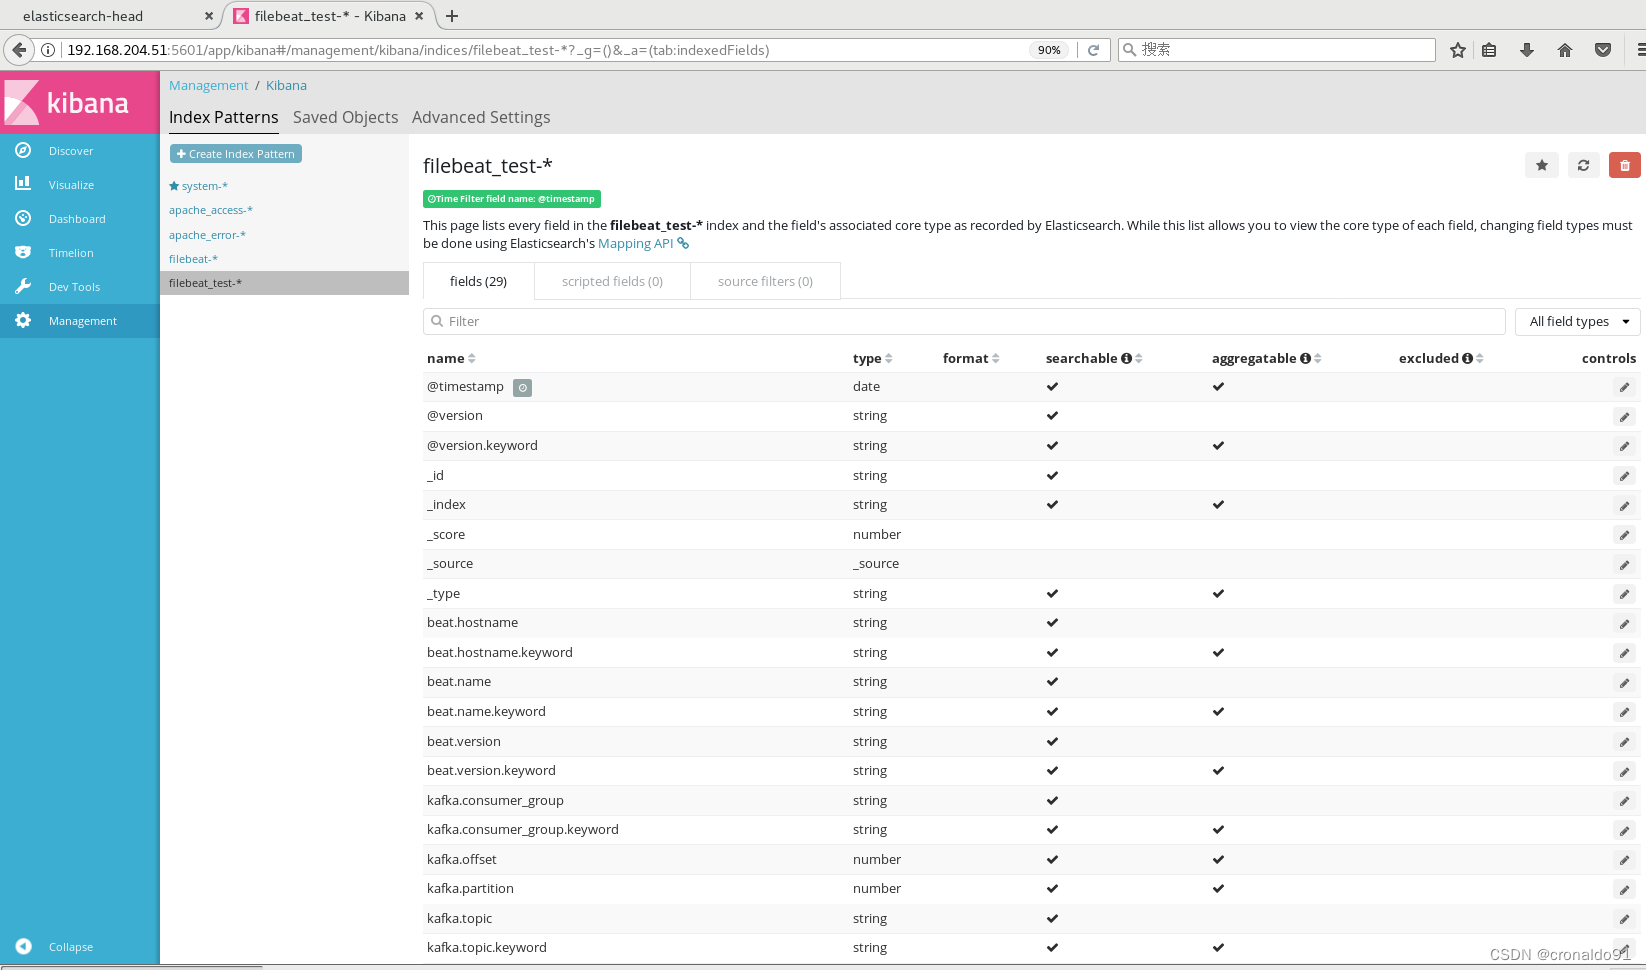Edit the _score field pencil
Image resolution: width=1646 pixels, height=970 pixels.
(1624, 535)
